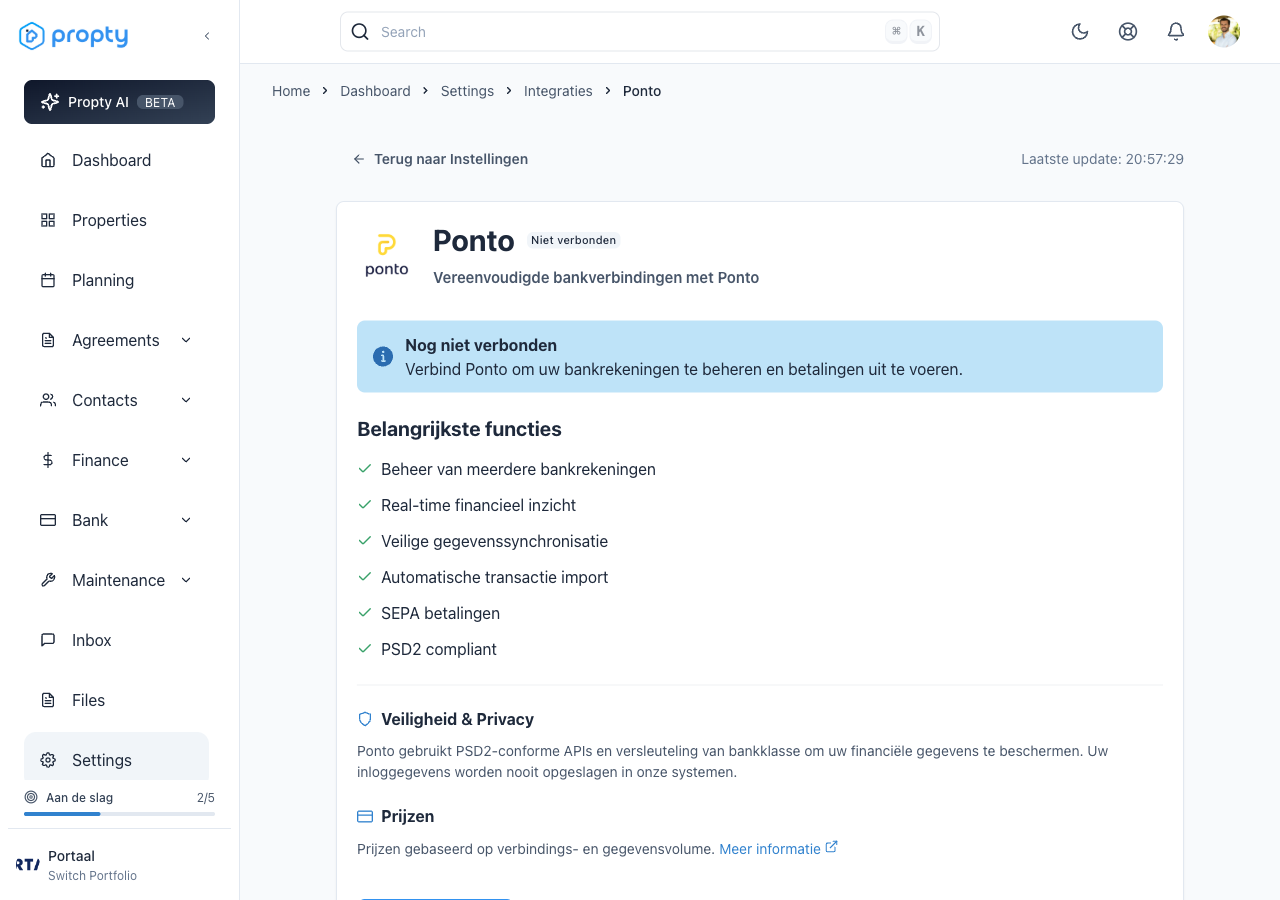This screenshot has width=1280, height=900.
Task: Collapse the sidebar with the chevron
Action: pos(207,36)
